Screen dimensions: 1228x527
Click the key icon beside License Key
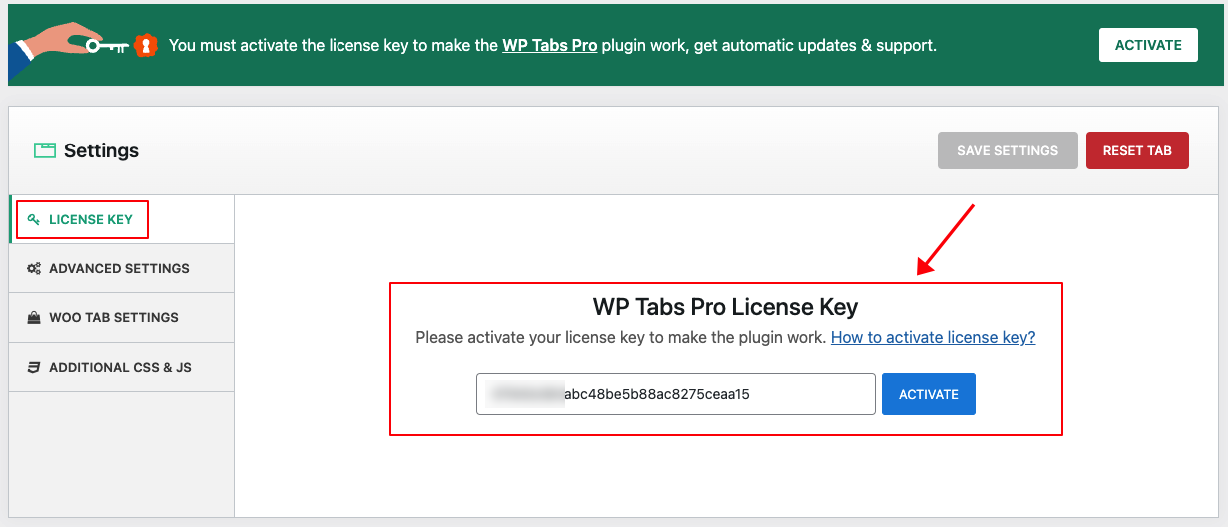click(x=34, y=220)
